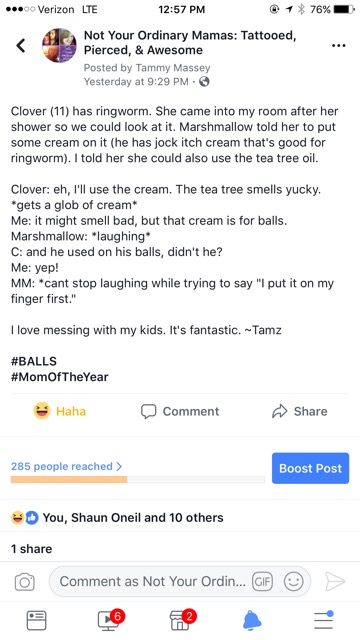Toggle the Haha reaction on the post

coord(60,411)
